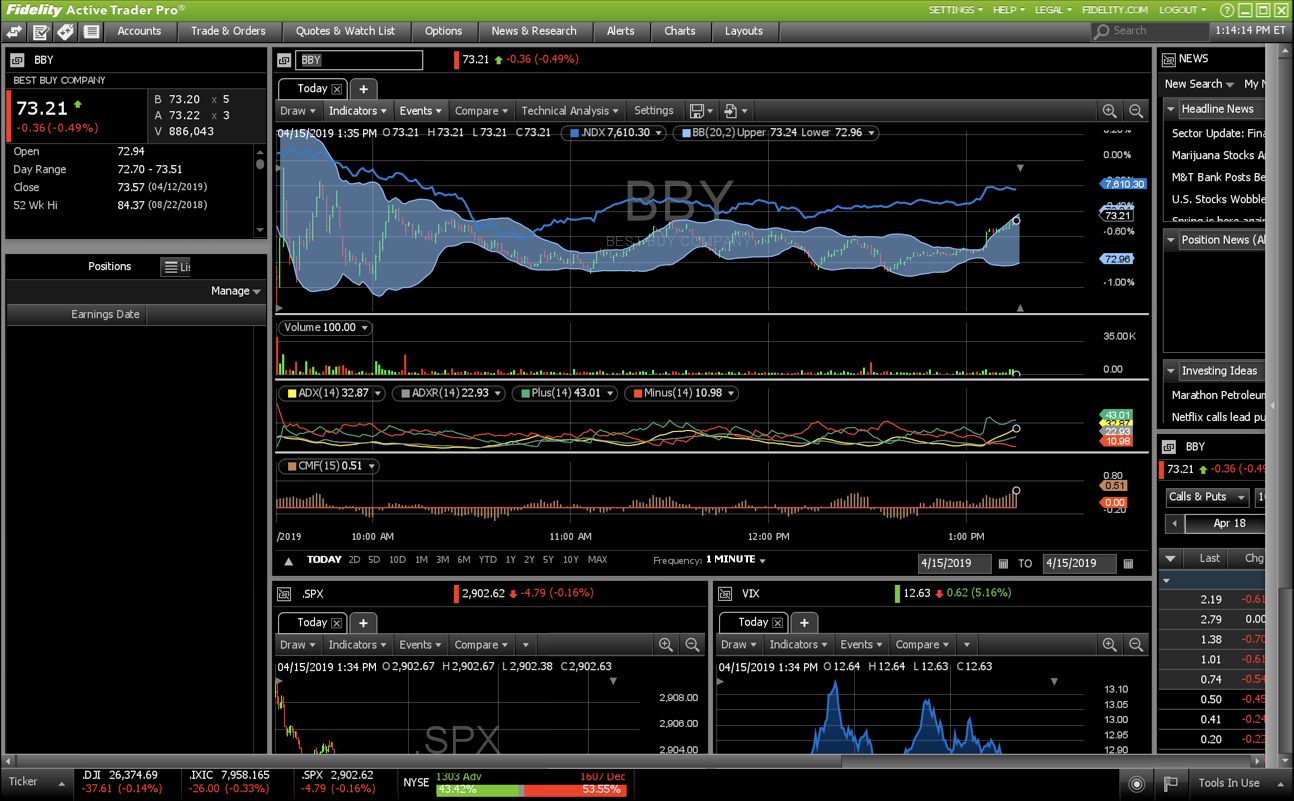Open the News & Research menu
Viewport: 1294px width, 801px height.
(x=534, y=31)
